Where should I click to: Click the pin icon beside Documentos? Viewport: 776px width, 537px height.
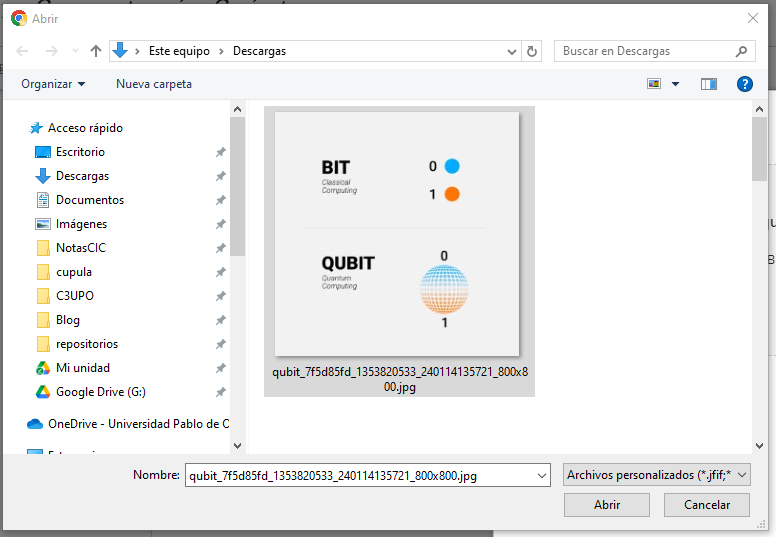pos(220,200)
